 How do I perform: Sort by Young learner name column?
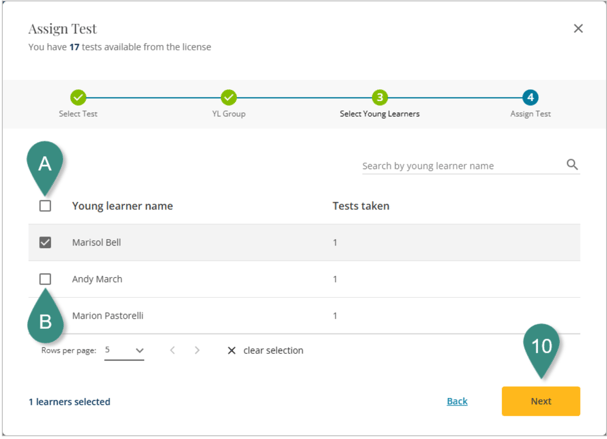click(x=122, y=206)
